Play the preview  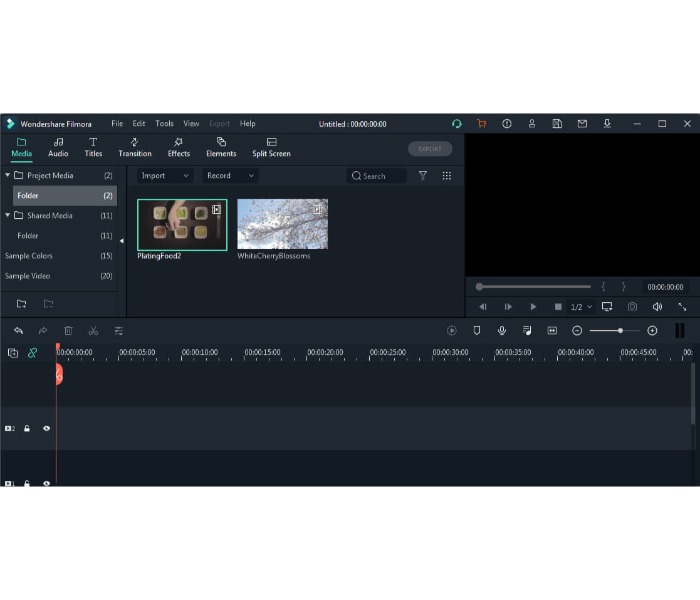pyautogui.click(x=533, y=307)
